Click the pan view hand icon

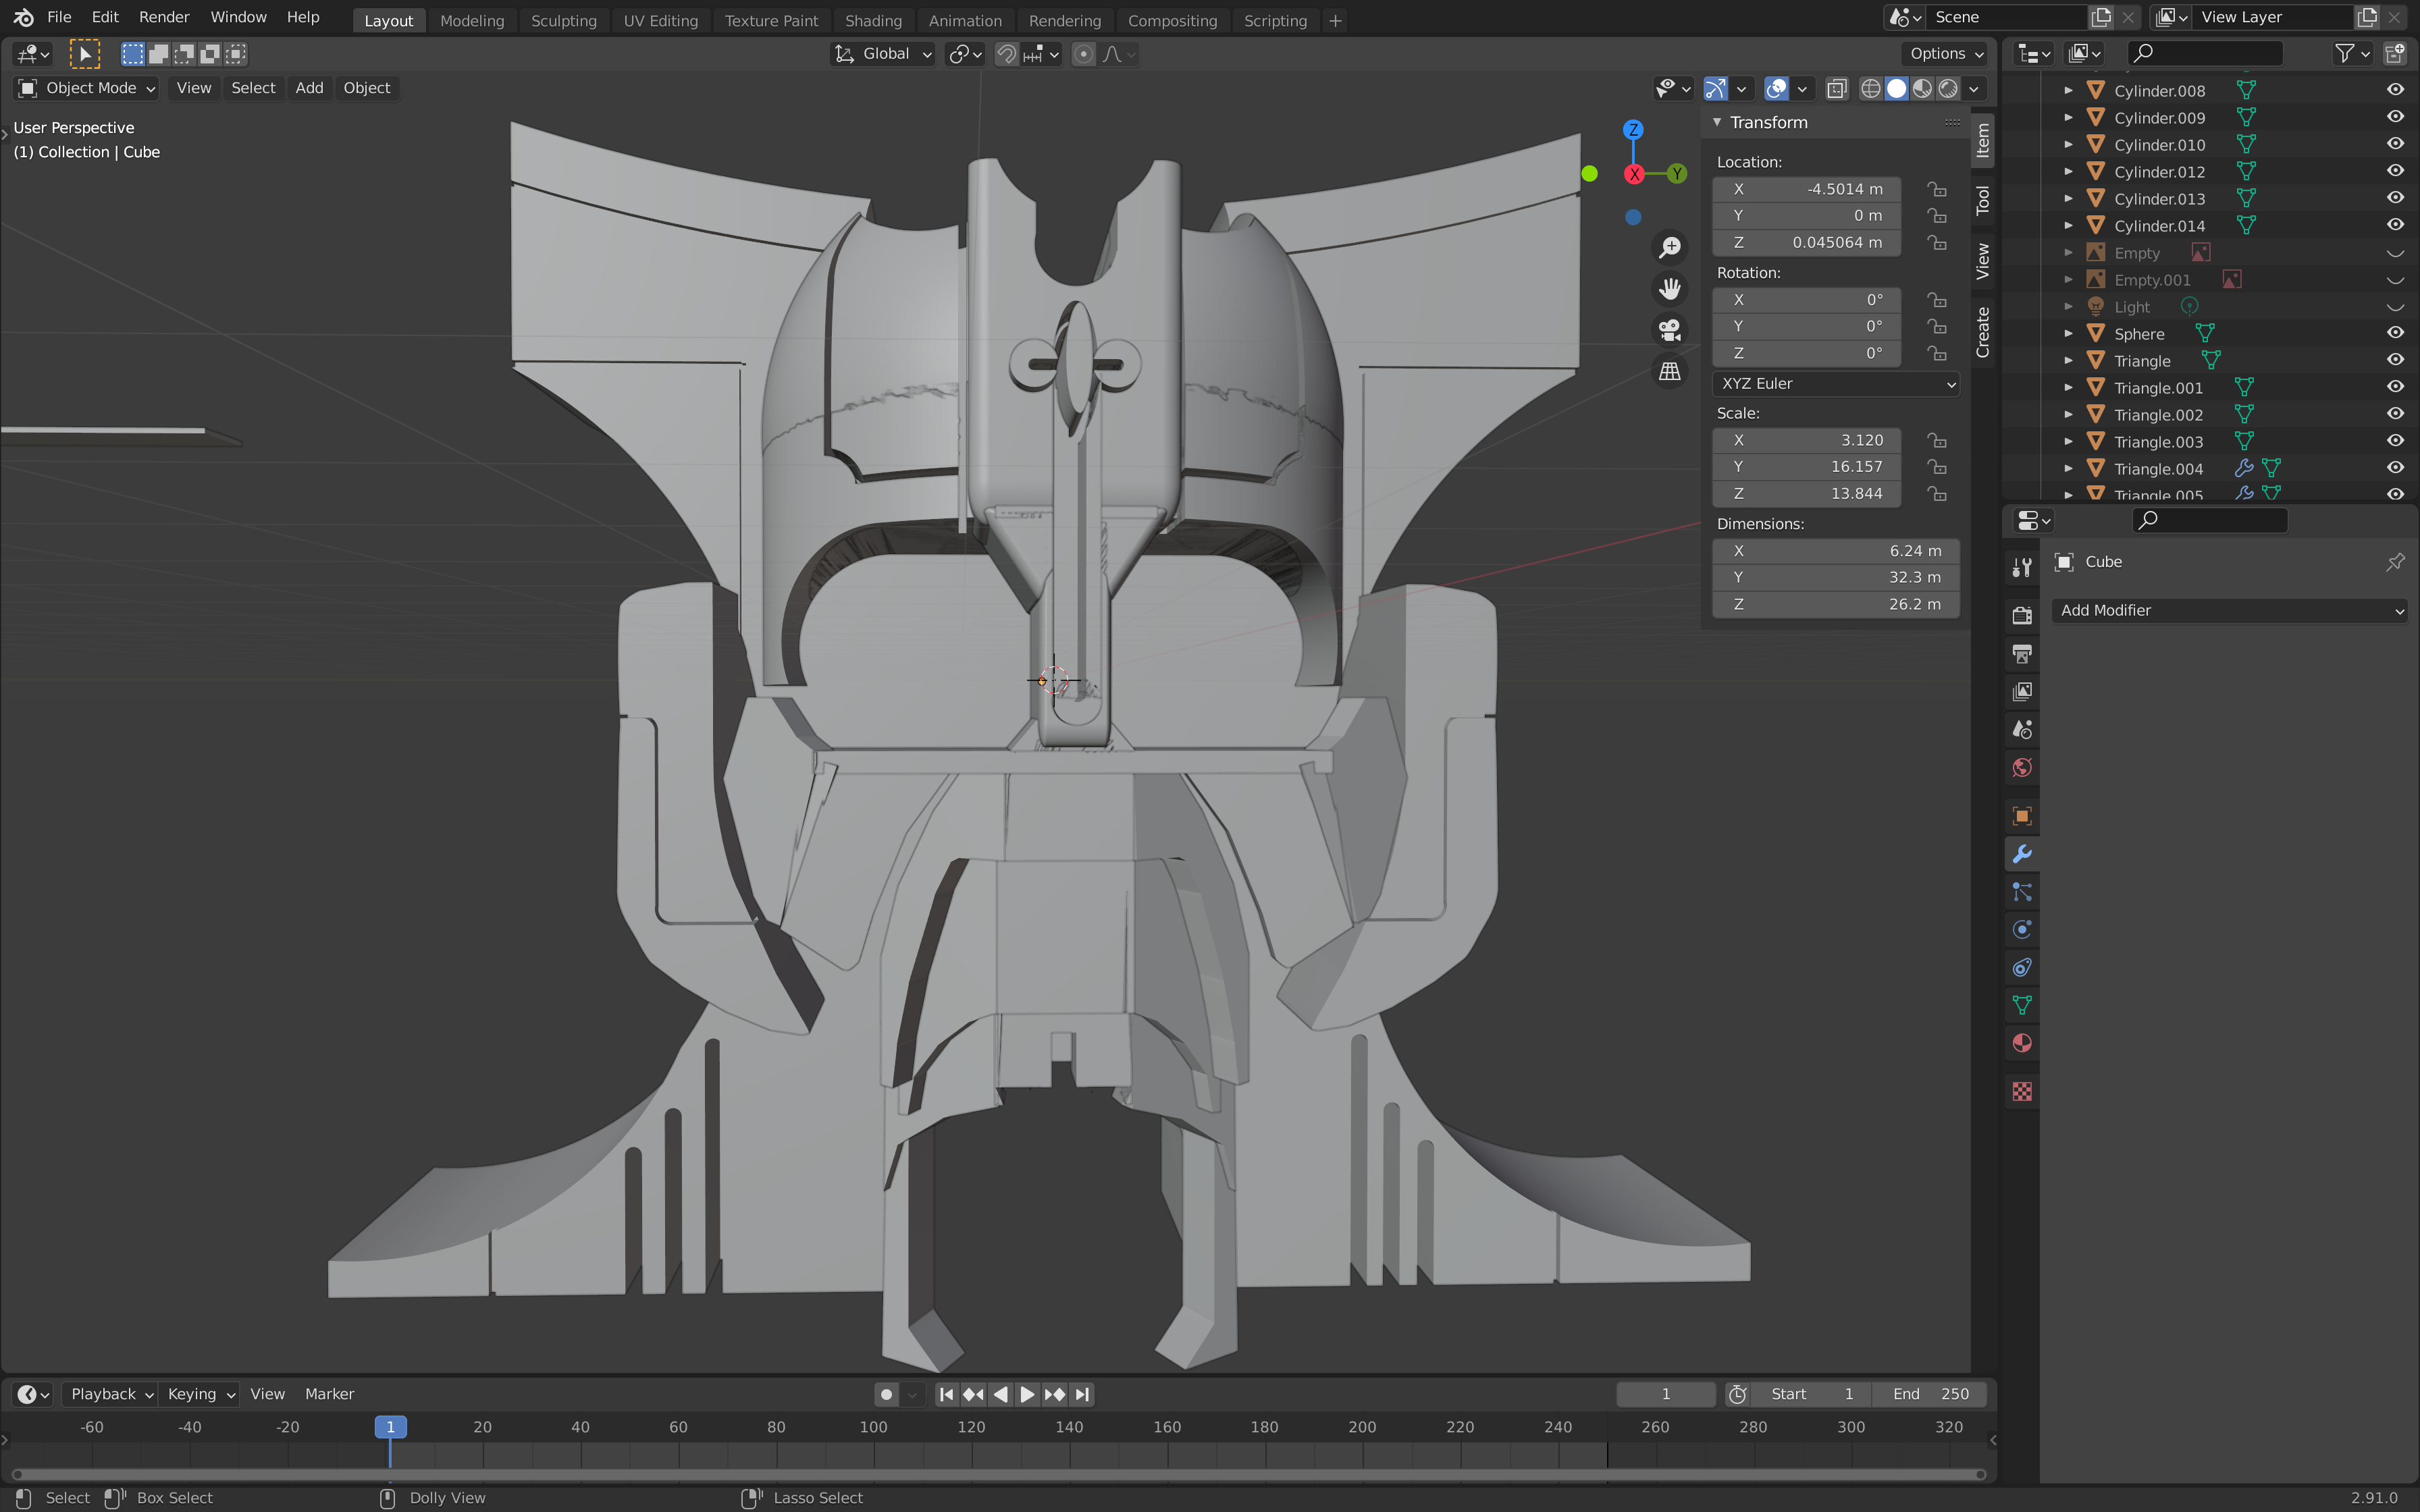click(1670, 289)
